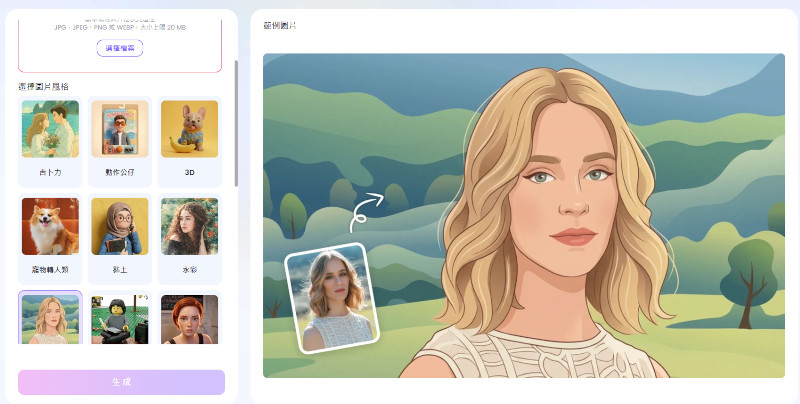The image size is (800, 404).
Task: Click the upload area with JPG, PNG format text
Action: (120, 45)
